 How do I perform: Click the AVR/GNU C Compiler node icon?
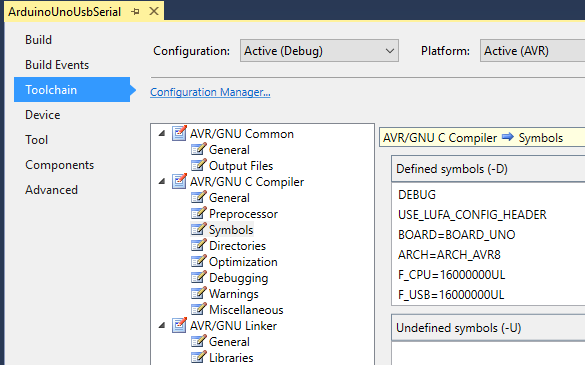pos(179,181)
